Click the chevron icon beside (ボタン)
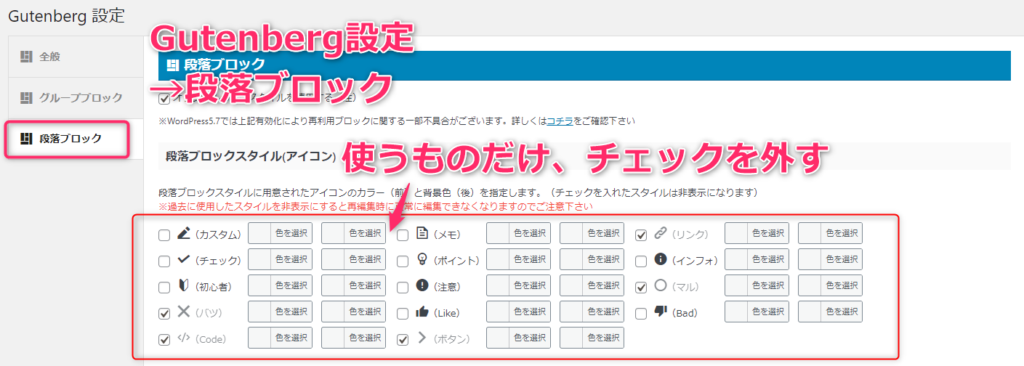This screenshot has height=366, width=1024. pos(422,339)
